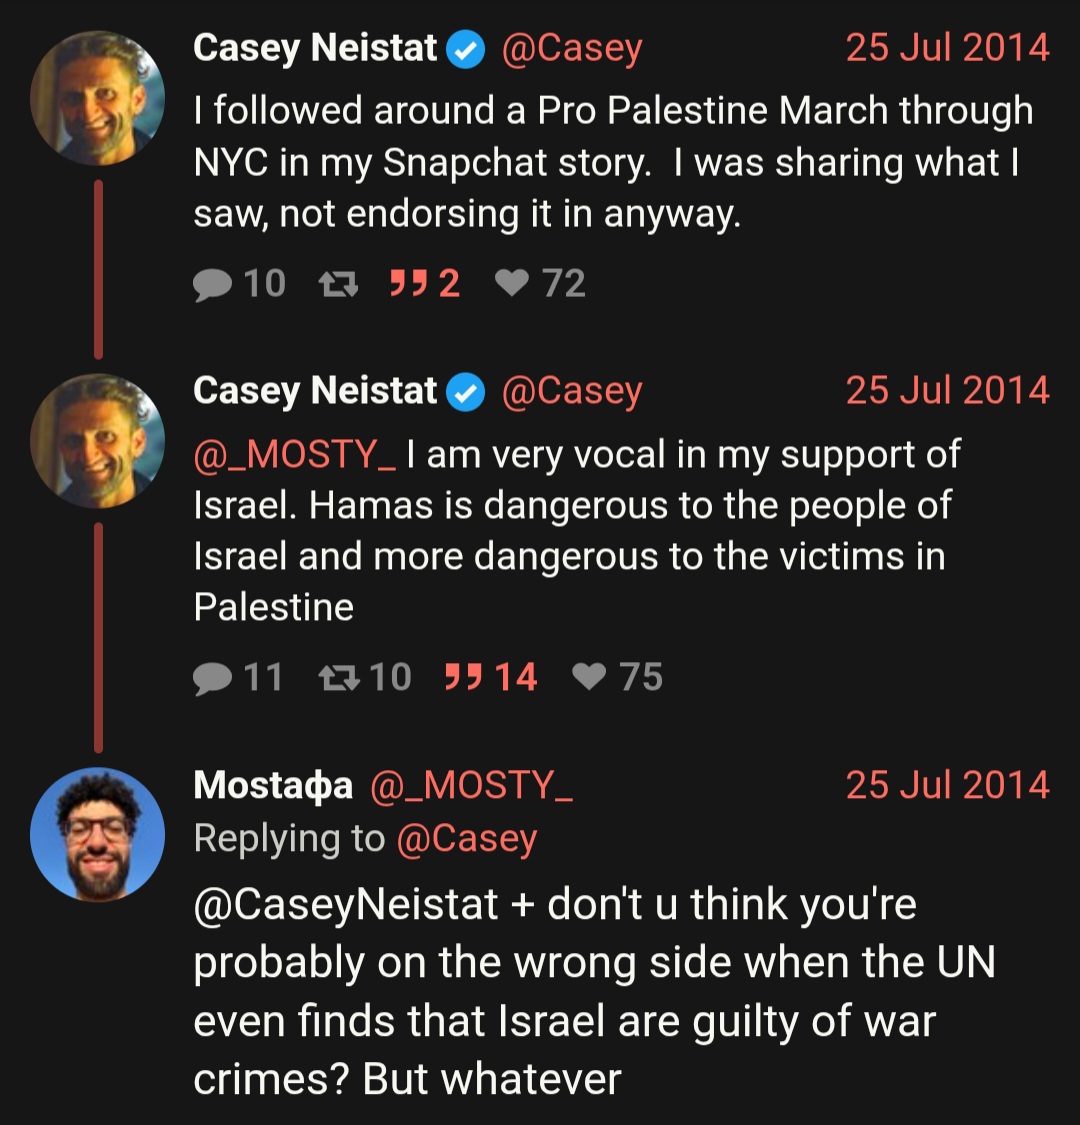
Task: Click the verified badge in the second tweet
Action: tap(466, 392)
